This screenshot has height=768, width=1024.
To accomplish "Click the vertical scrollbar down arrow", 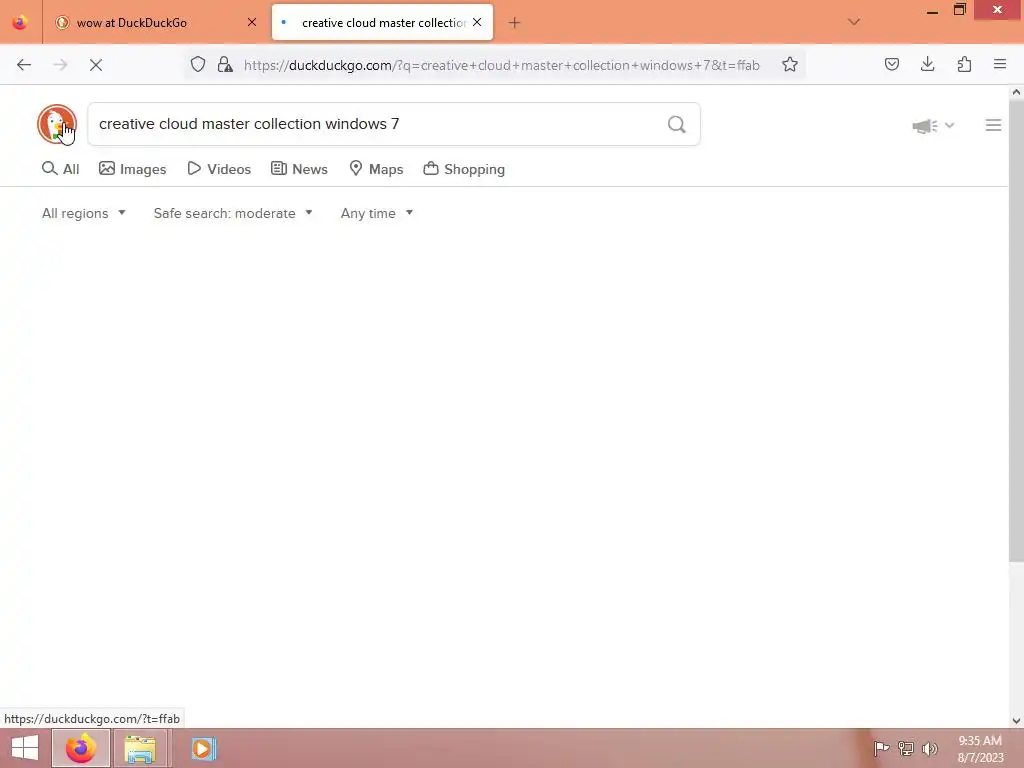I will [1016, 721].
